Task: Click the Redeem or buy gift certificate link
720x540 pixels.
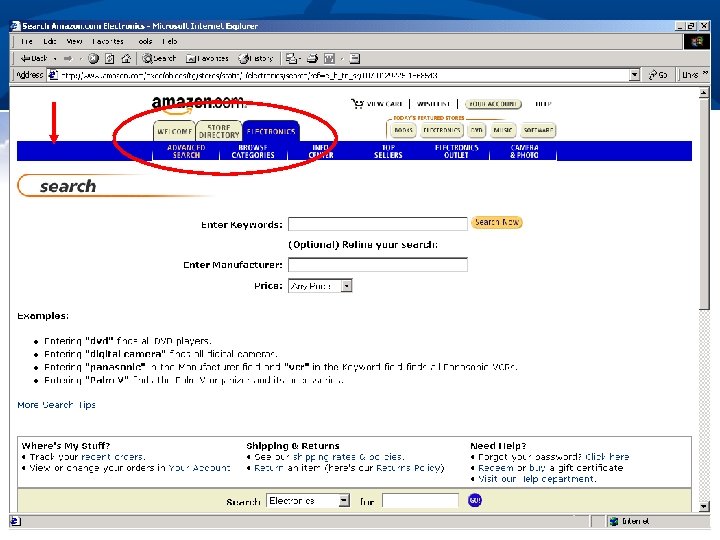Action: coord(551,468)
